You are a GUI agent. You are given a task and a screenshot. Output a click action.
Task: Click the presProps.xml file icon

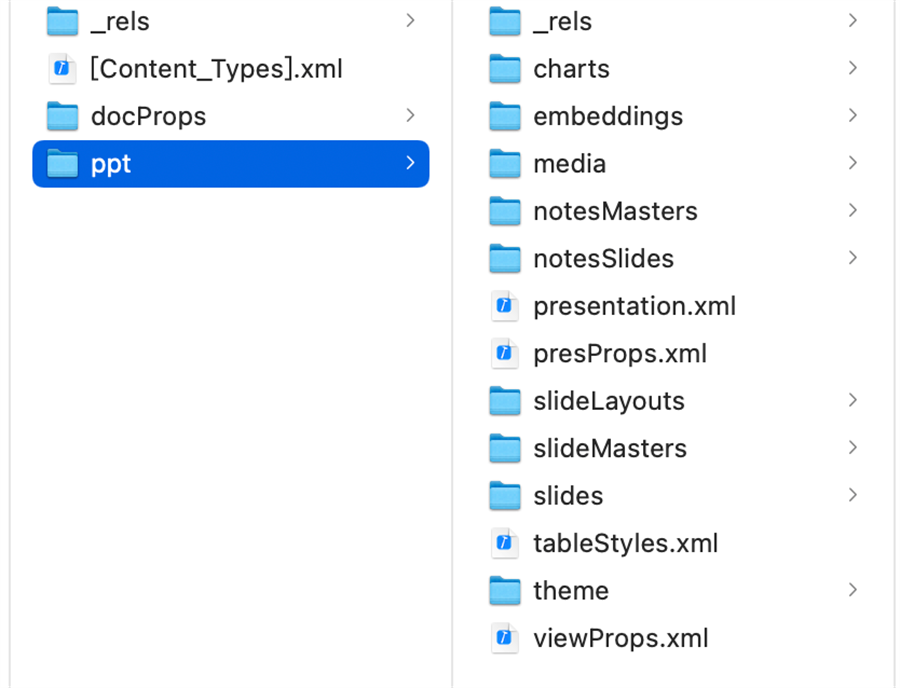click(x=505, y=353)
